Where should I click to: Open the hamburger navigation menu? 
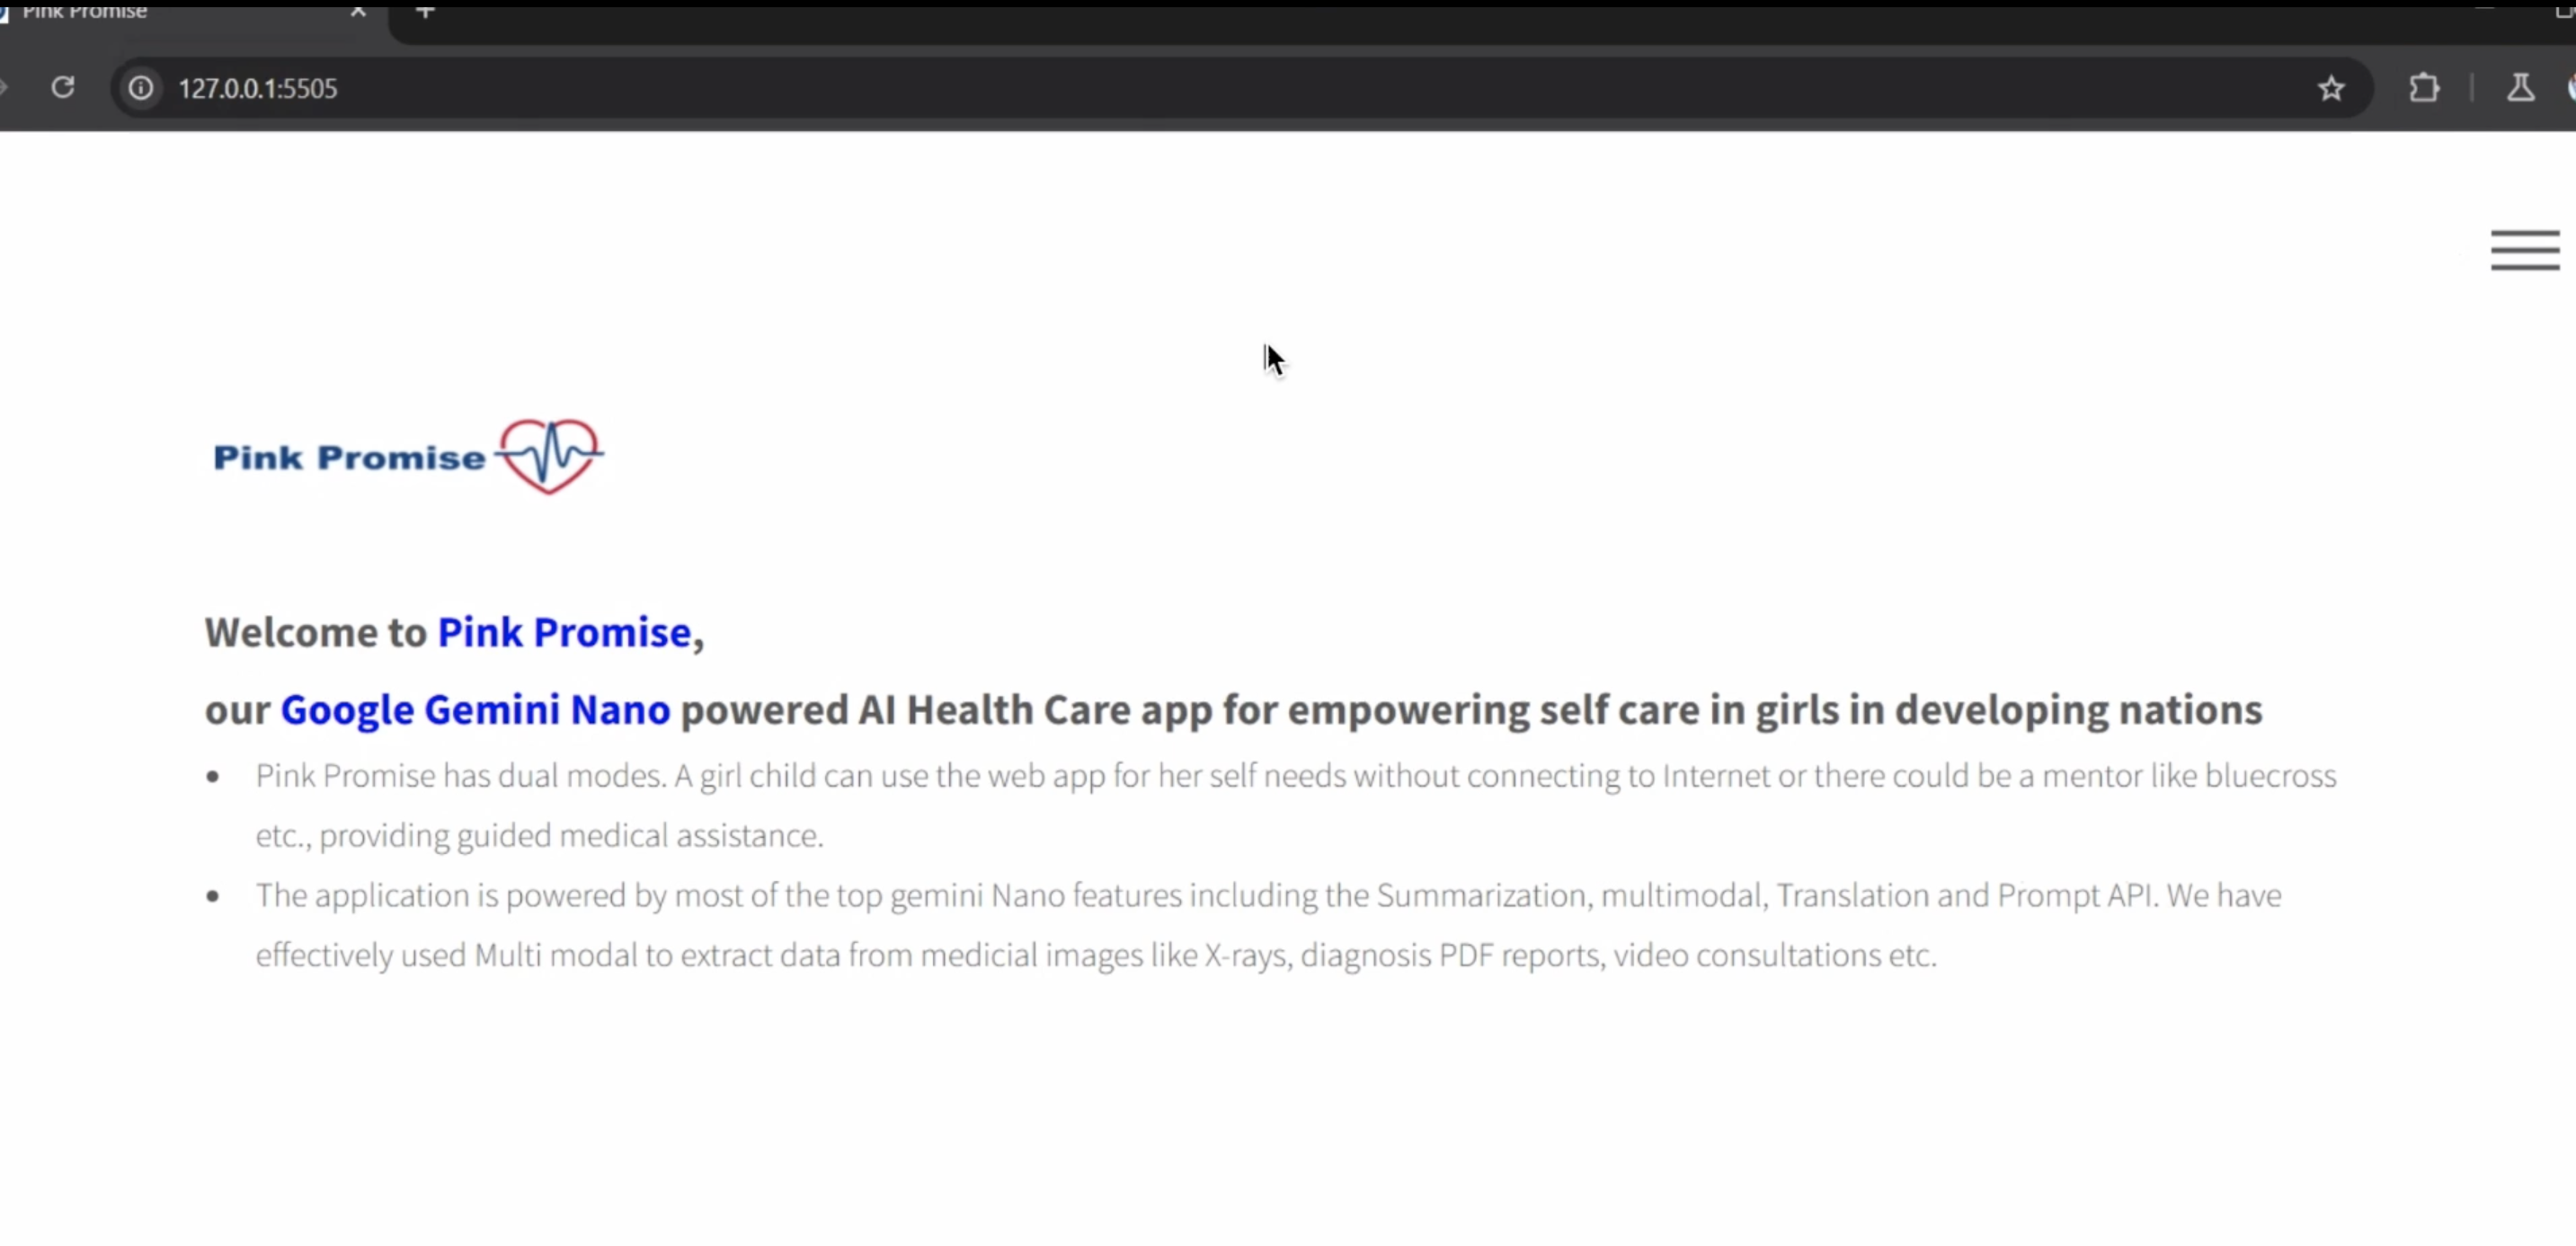[x=2524, y=250]
